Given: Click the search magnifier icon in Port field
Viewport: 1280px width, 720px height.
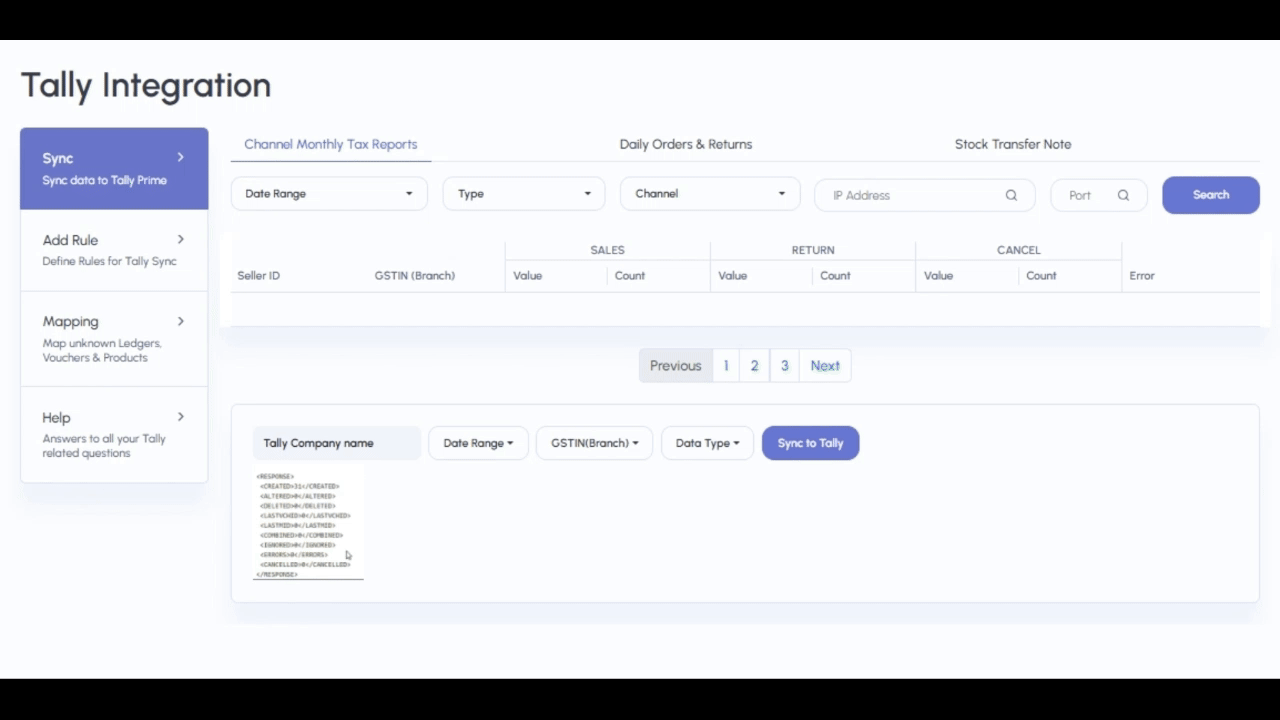Looking at the screenshot, I should 1123,195.
